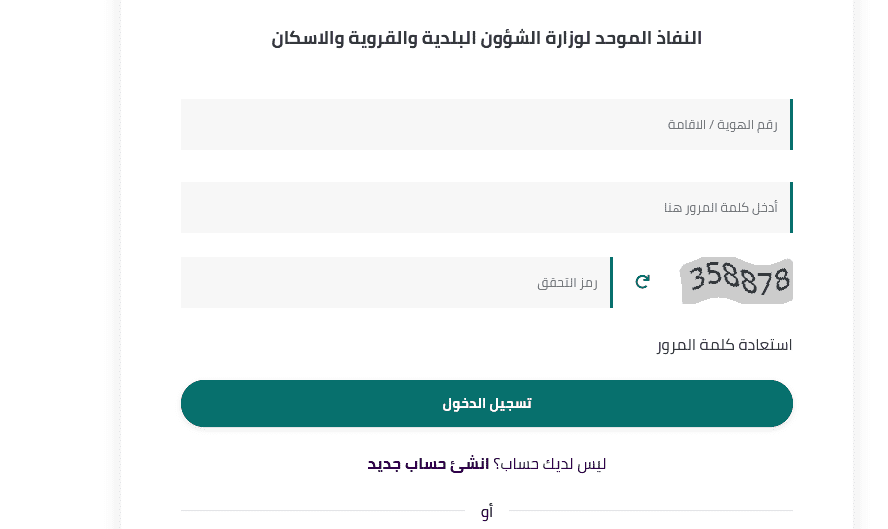Image resolution: width=888 pixels, height=529 pixels.
Task: Submit with the تسجيل الدخول button
Action: [486, 403]
